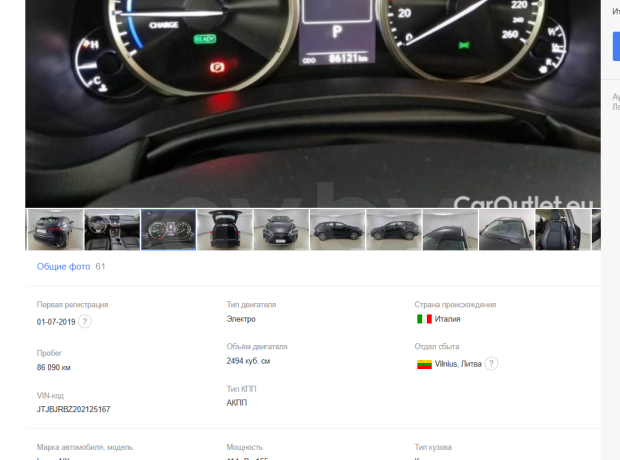This screenshot has width=620, height=460.
Task: Click the mileage value 86 090 км
Action: (53, 367)
